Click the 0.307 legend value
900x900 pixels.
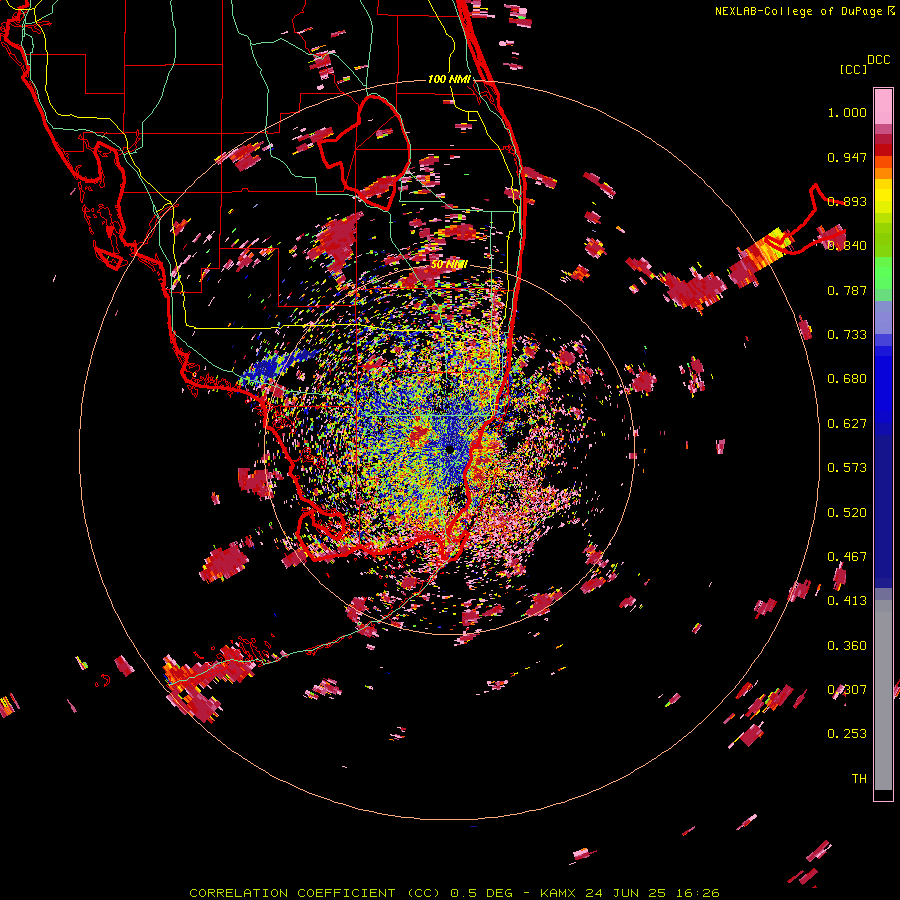click(847, 690)
